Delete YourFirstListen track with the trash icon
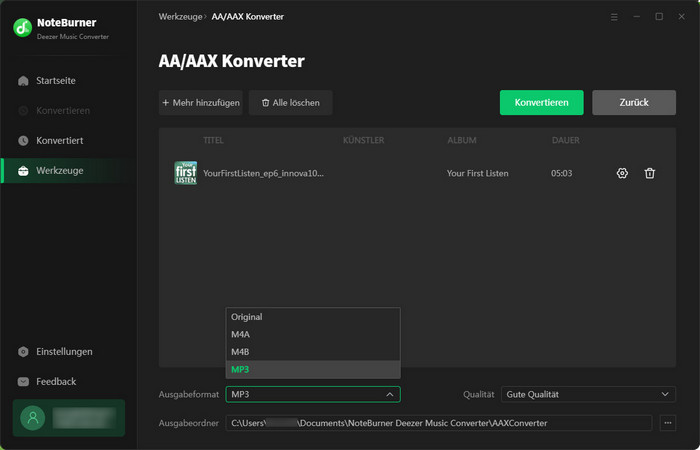The width and height of the screenshot is (700, 450). pos(650,173)
